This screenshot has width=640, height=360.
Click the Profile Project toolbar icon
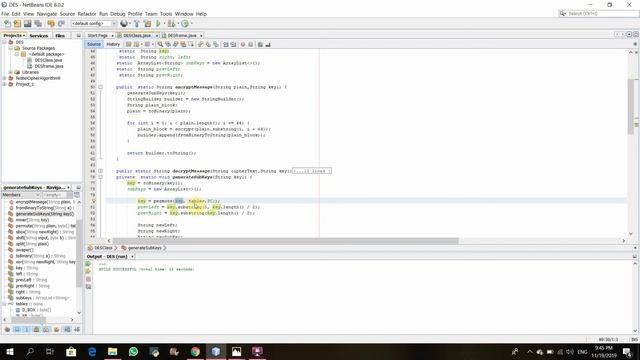click(x=185, y=24)
